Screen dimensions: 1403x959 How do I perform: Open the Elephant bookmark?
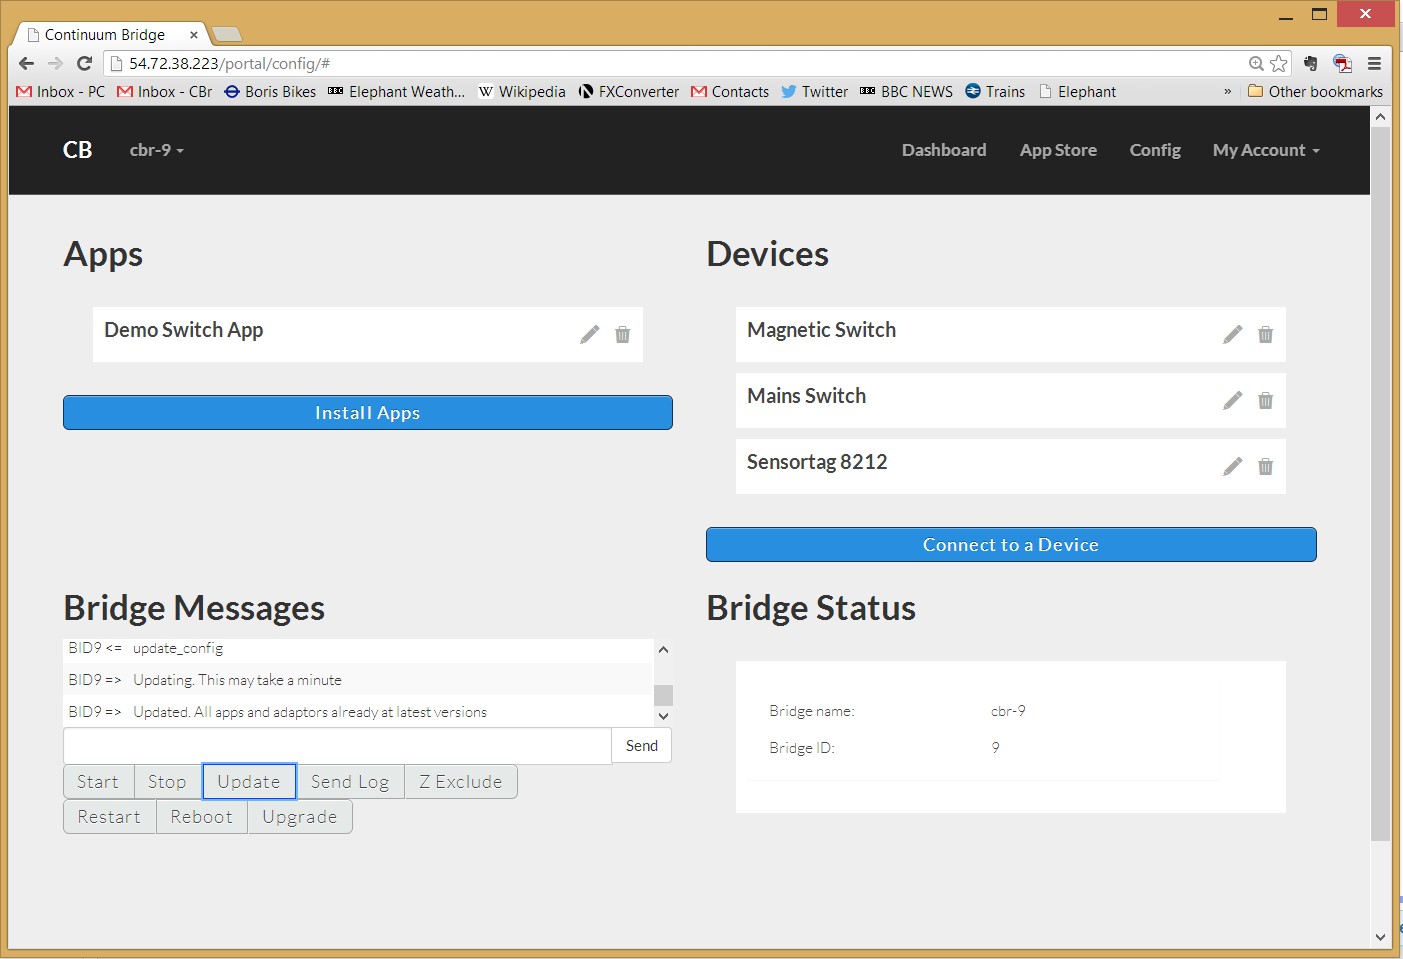pyautogui.click(x=1077, y=91)
